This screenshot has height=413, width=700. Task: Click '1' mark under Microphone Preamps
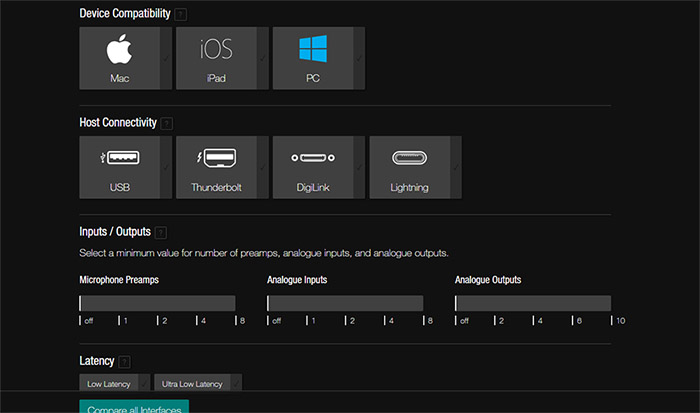pyautogui.click(x=124, y=321)
